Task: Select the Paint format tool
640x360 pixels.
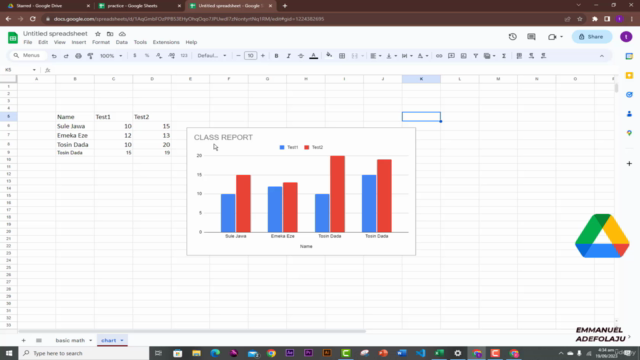Action: 90,56
